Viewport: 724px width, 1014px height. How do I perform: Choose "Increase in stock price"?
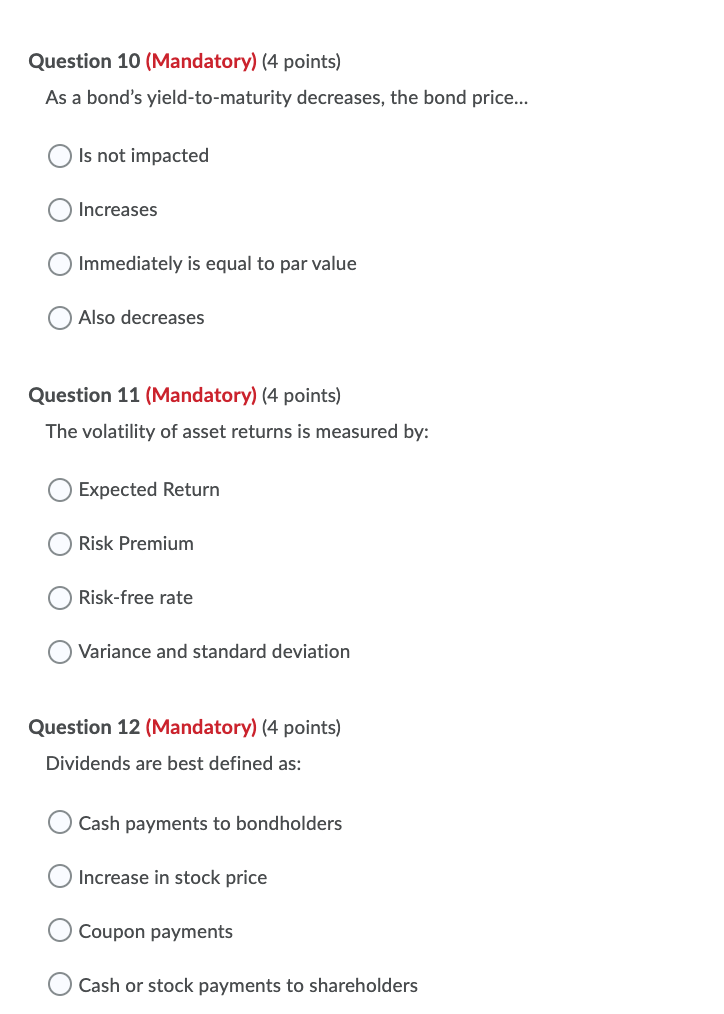(x=59, y=876)
